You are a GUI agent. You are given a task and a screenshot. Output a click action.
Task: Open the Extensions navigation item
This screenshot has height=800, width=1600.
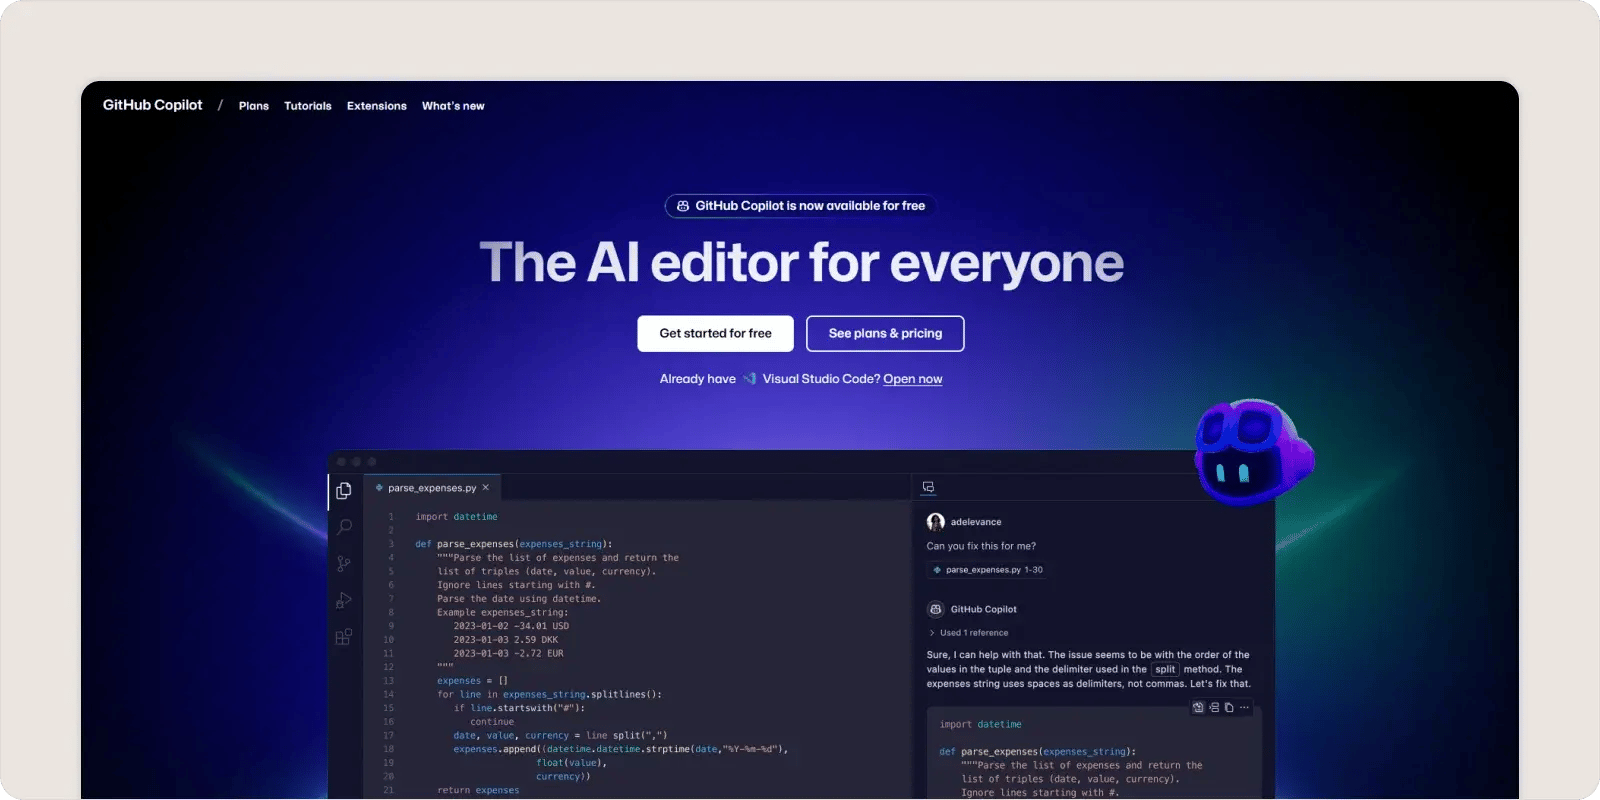(x=377, y=106)
